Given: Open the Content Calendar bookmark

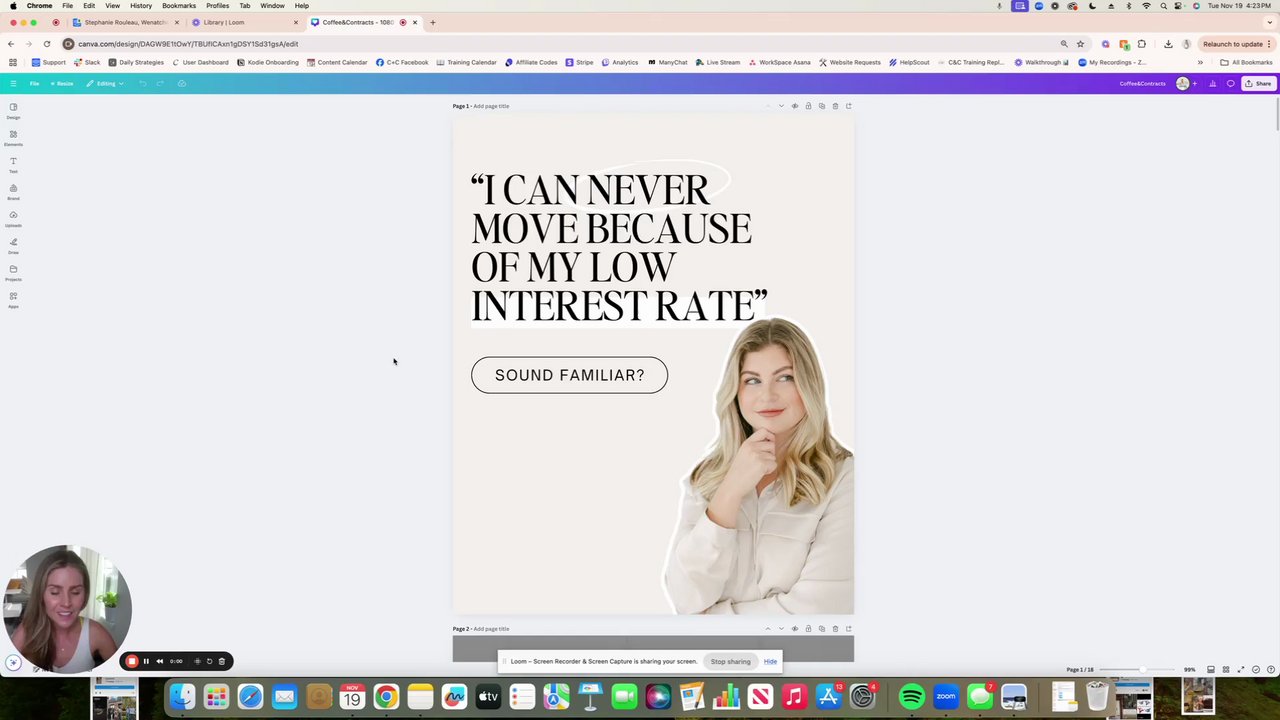Looking at the screenshot, I should click(337, 62).
